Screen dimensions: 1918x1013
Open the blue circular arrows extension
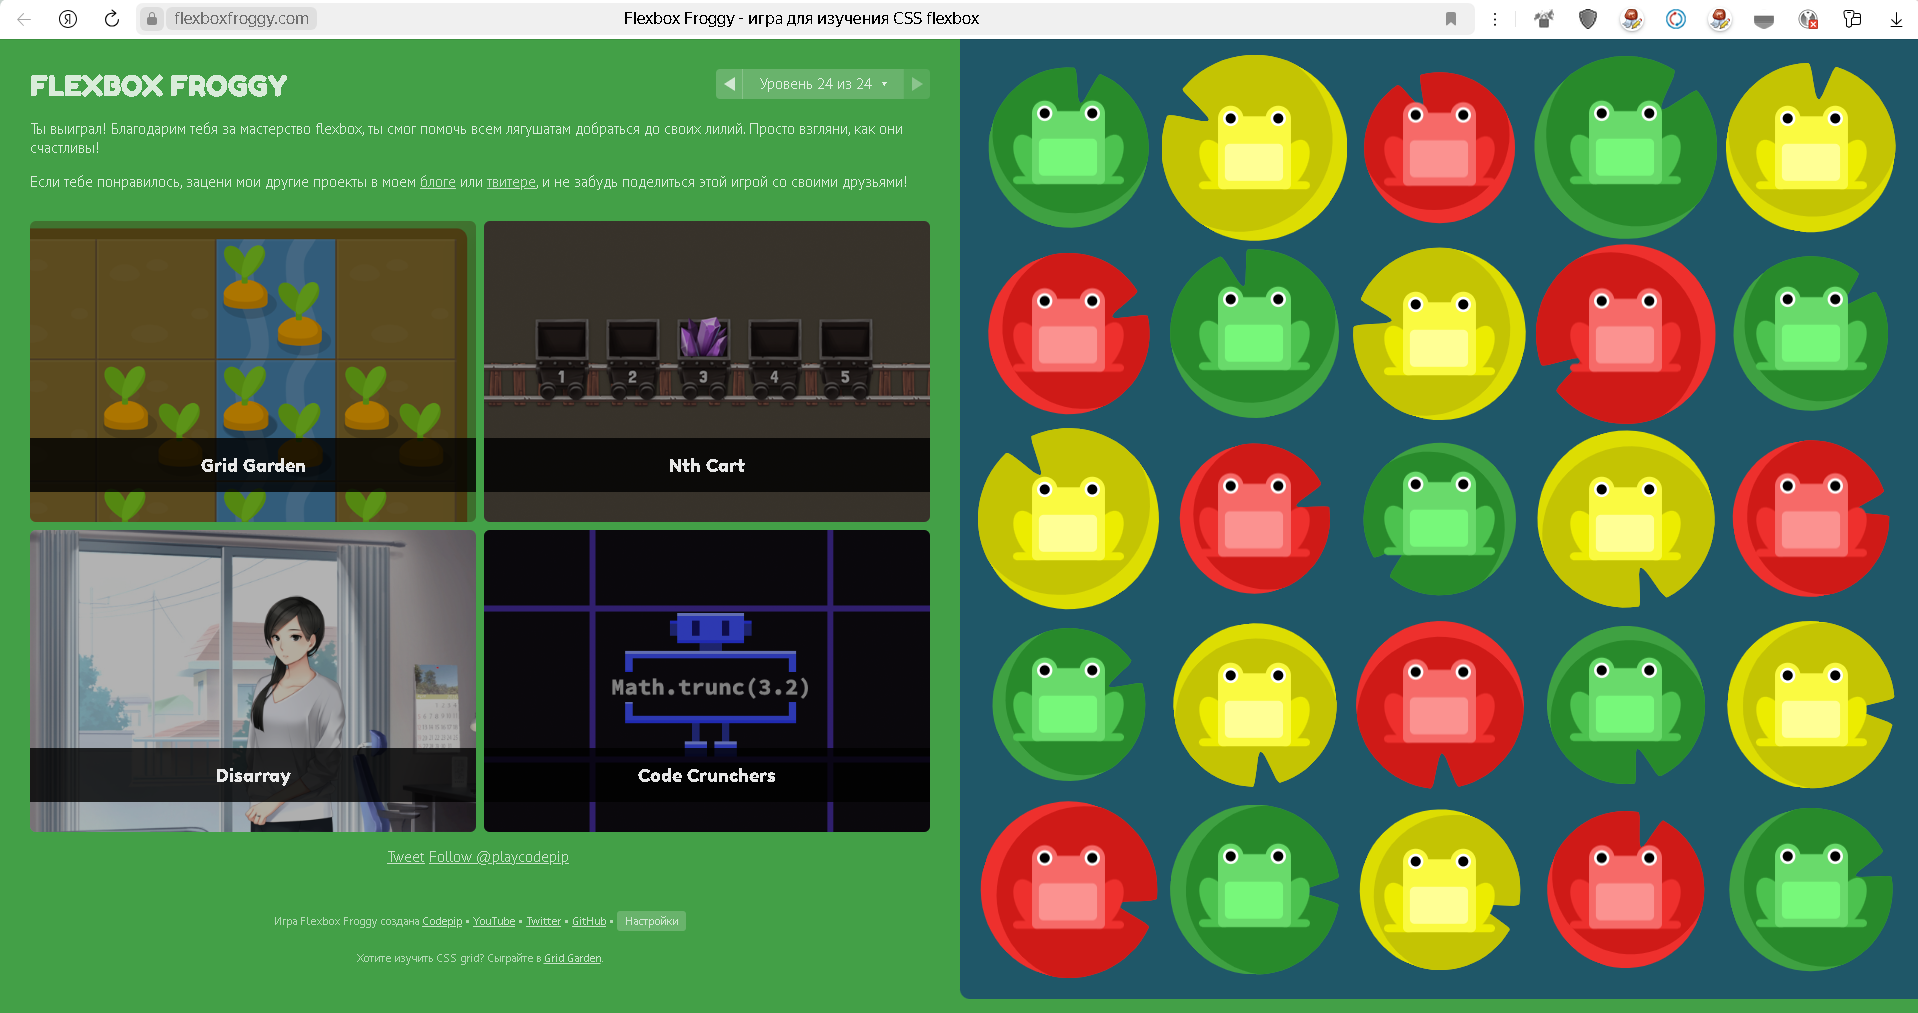pyautogui.click(x=1676, y=18)
